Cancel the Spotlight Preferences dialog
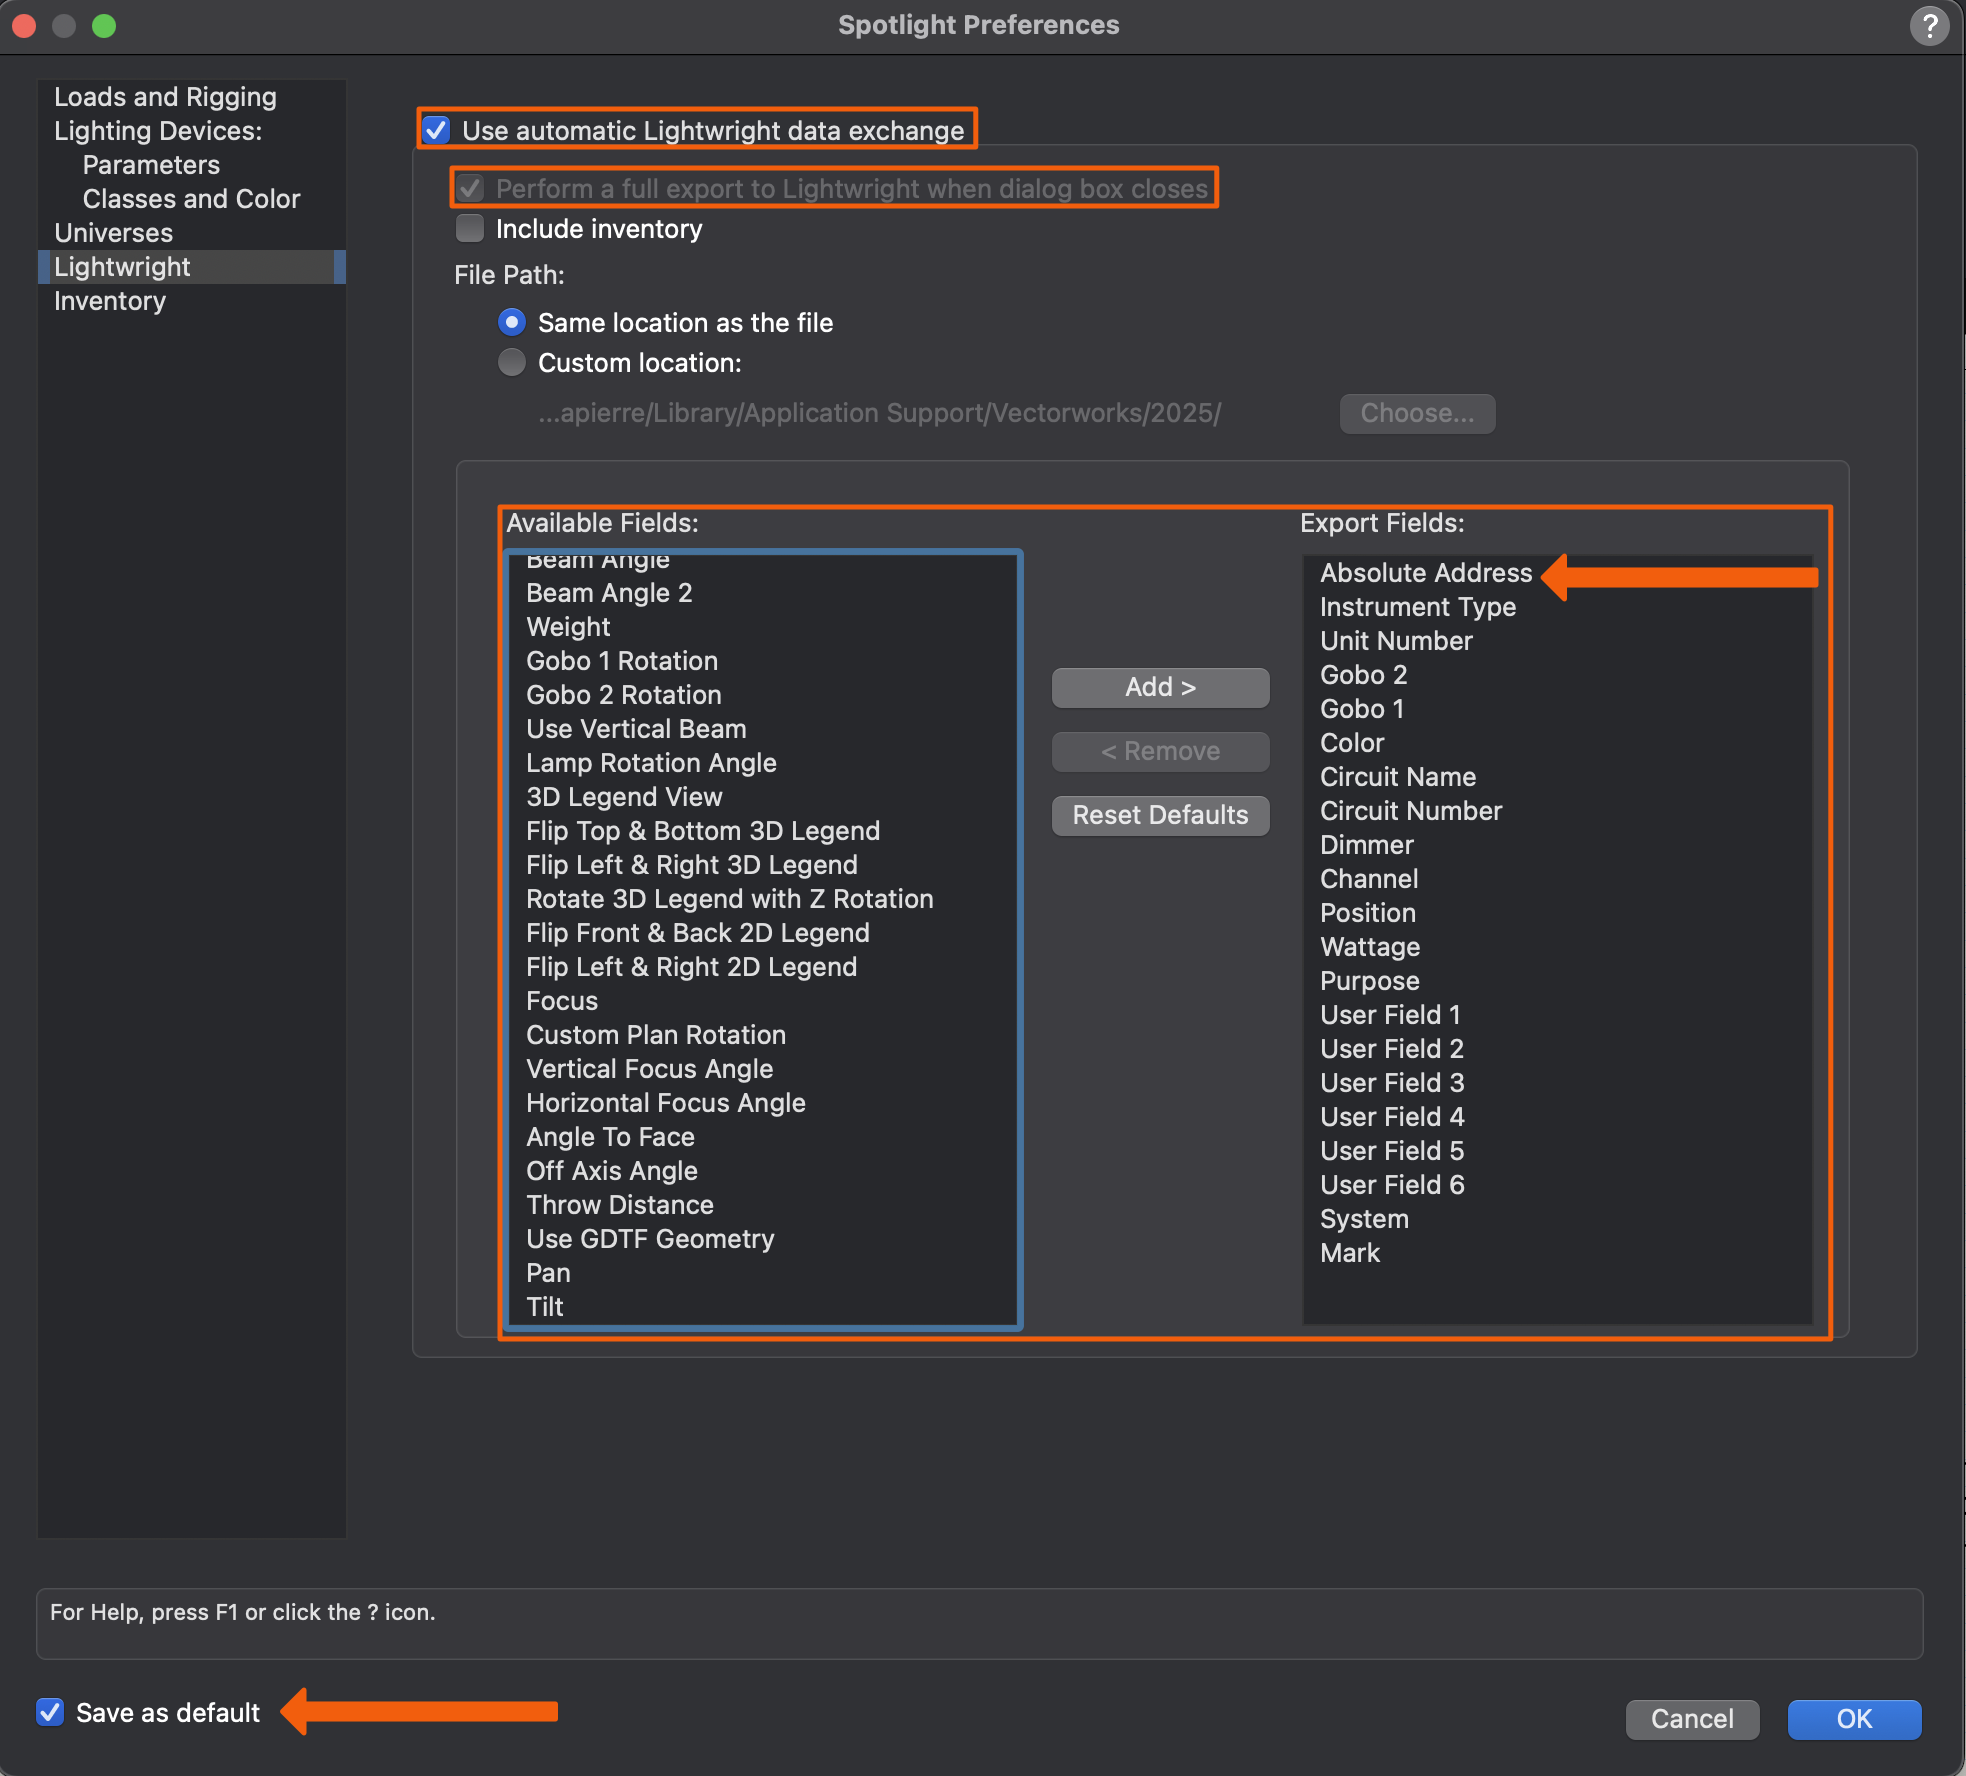Screen dimensions: 1966x1776 (1691, 1719)
